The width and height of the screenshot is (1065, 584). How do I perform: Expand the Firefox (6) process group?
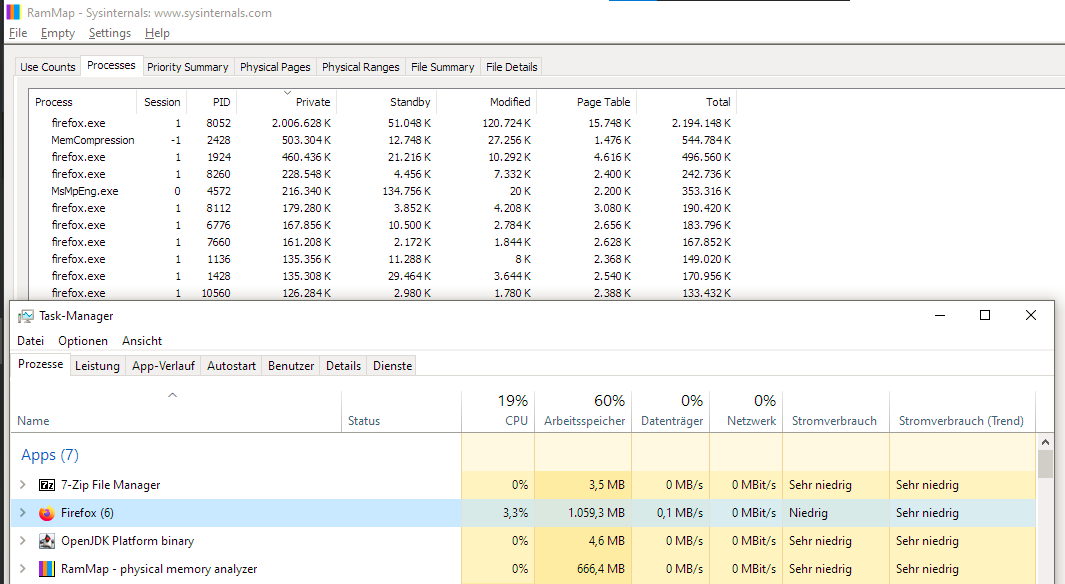[22, 513]
